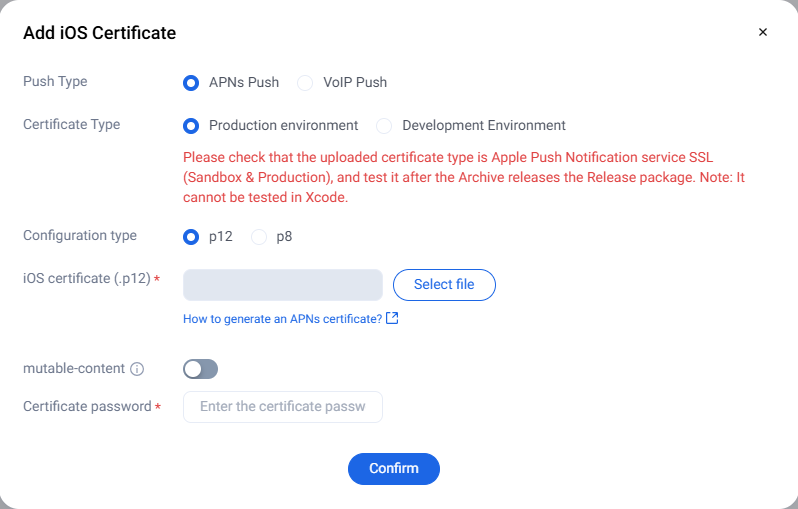The width and height of the screenshot is (798, 509).
Task: Click the mutable-content label text
Action: click(x=74, y=368)
